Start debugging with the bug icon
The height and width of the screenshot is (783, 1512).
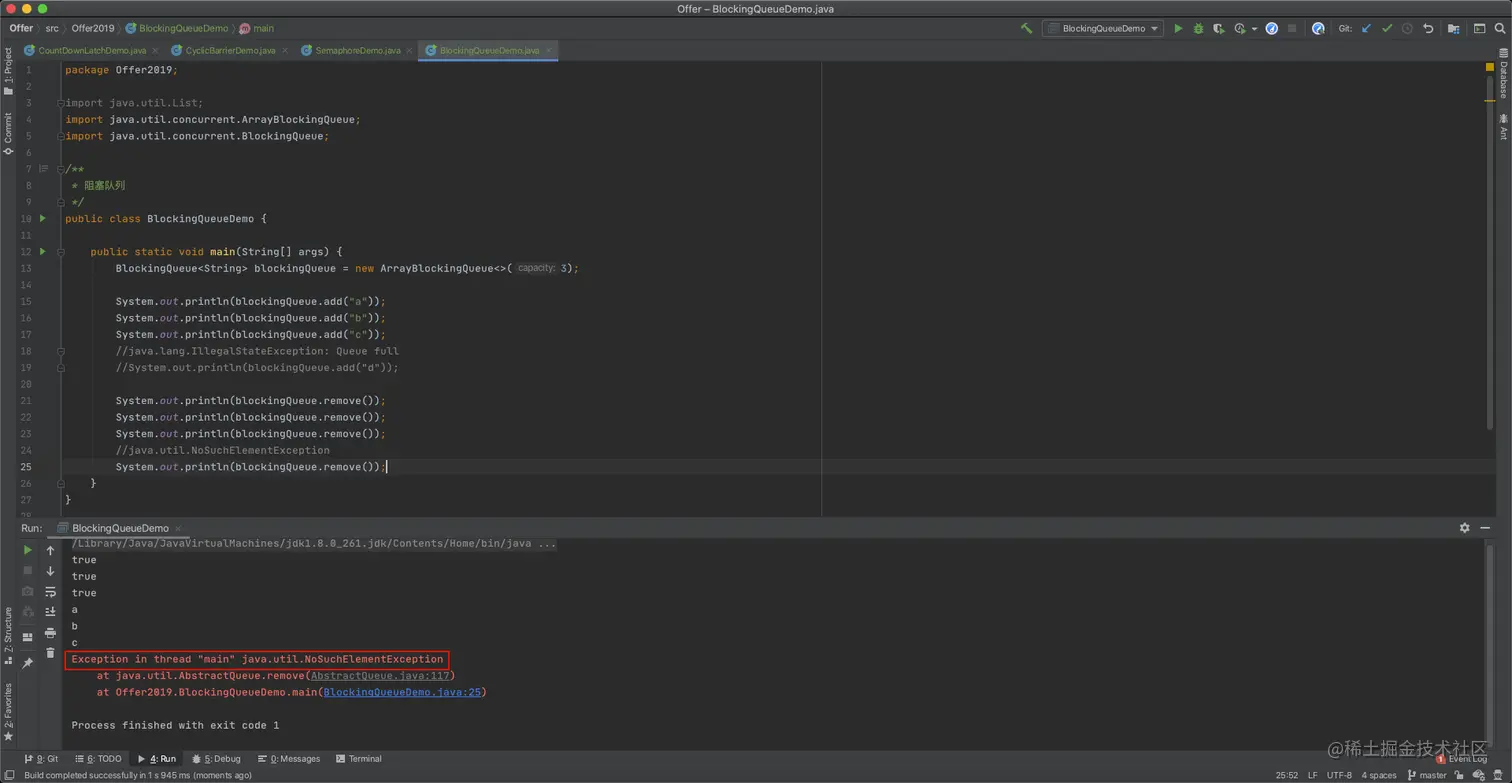[x=1198, y=29]
